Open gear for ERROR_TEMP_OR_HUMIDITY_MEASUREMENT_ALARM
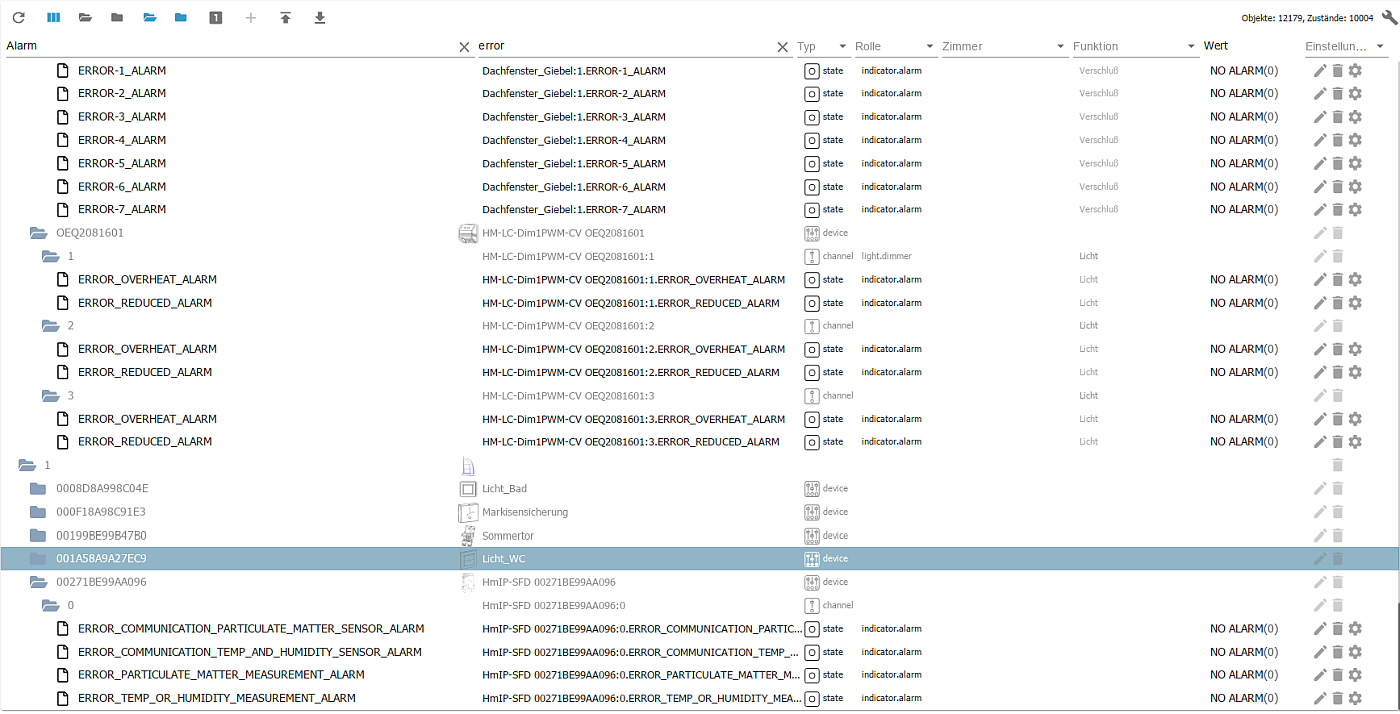1400x714 pixels. pos(1356,698)
